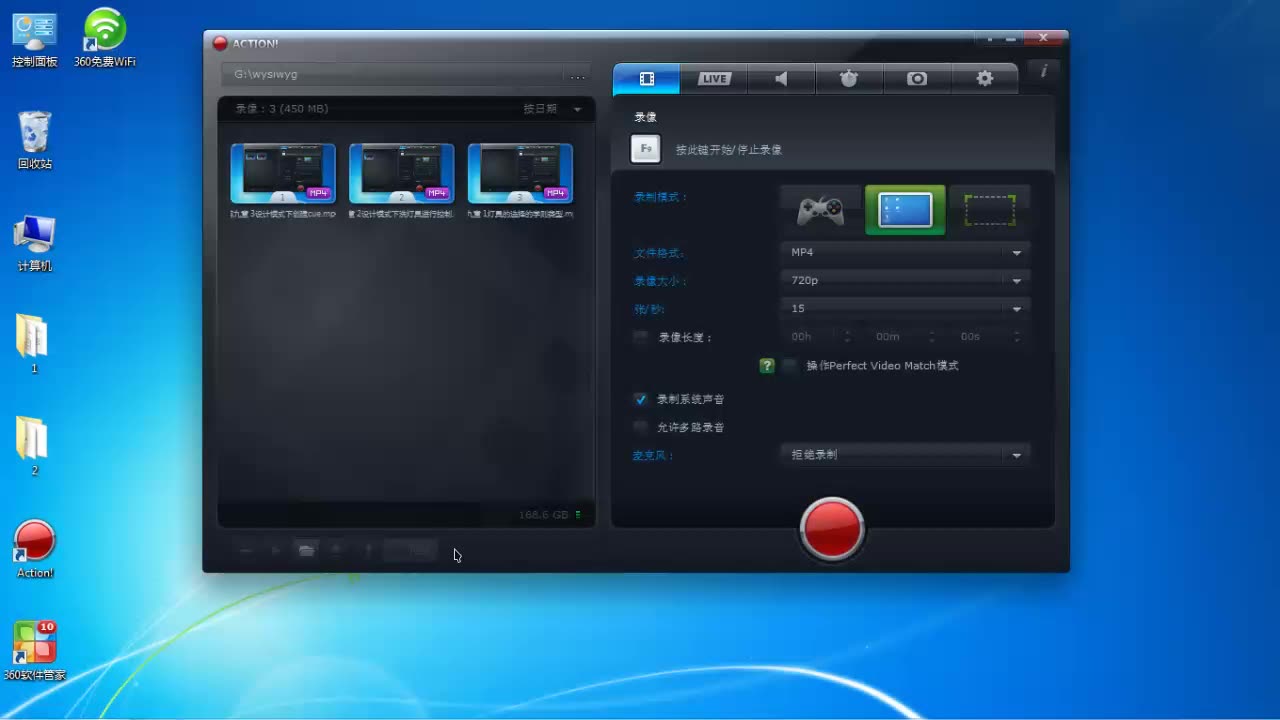Open the microphone (麦克风) dropdown

click(905, 455)
